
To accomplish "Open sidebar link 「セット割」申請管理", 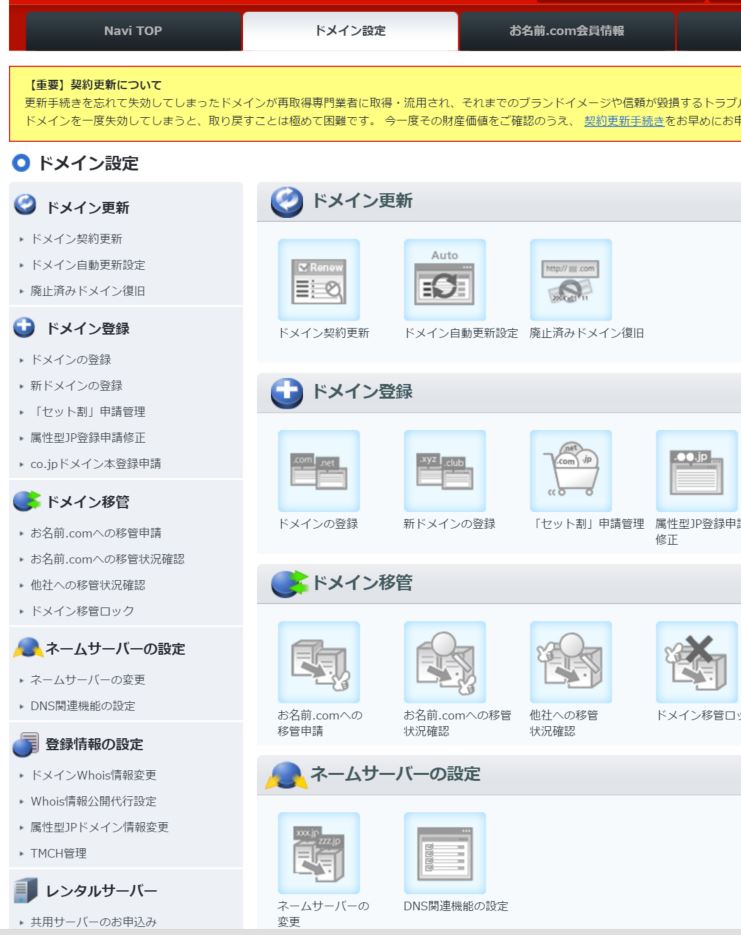I will 88,411.
